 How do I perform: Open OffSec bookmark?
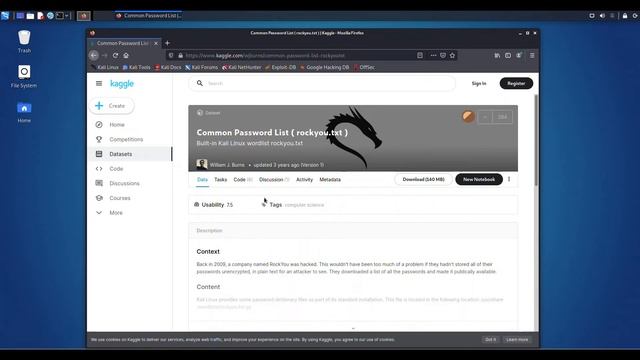coord(364,67)
